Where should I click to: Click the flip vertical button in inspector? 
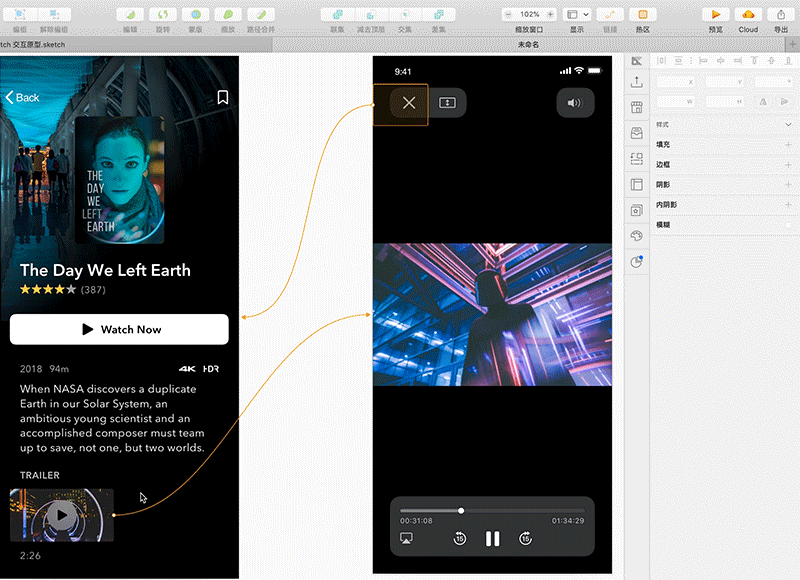784,102
